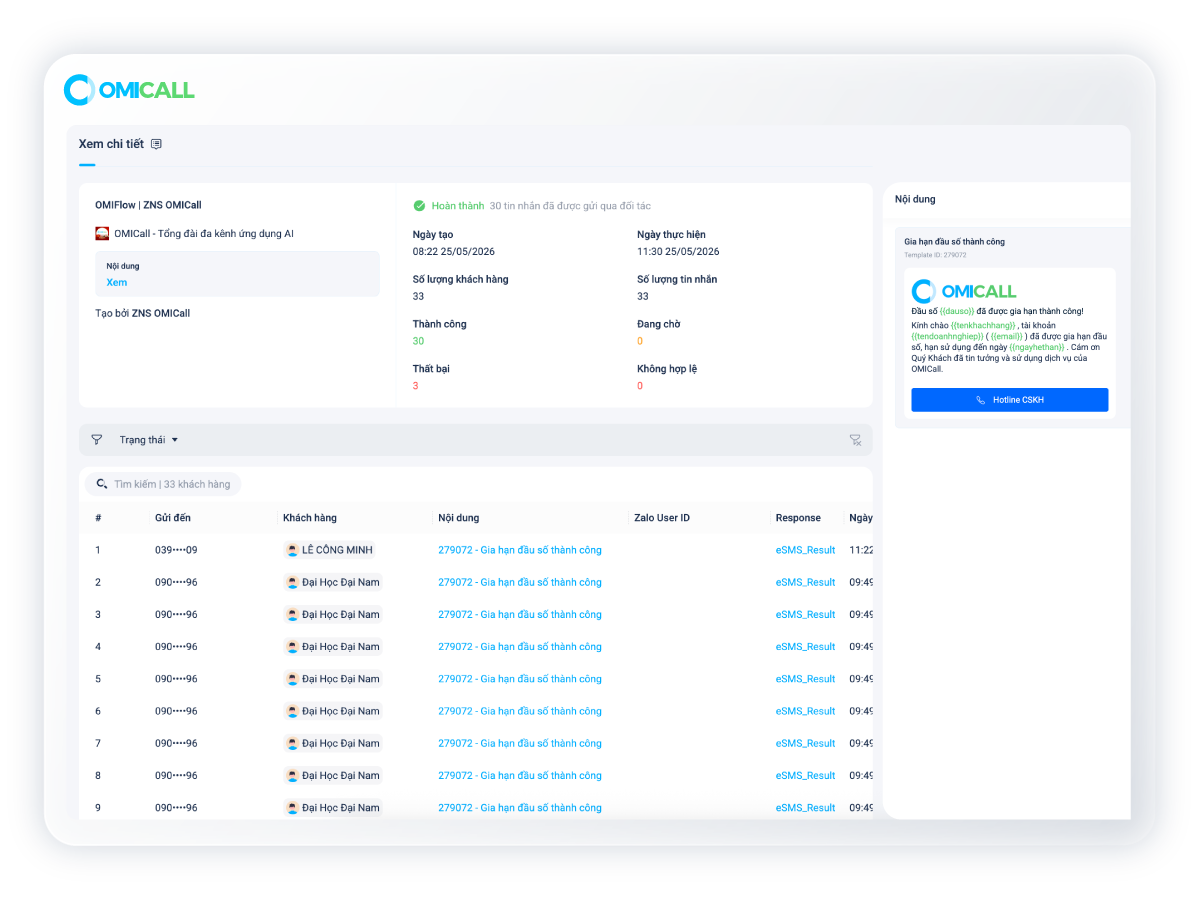Click phone number in row 4
Screen dimensions: 1200x900
tap(176, 647)
